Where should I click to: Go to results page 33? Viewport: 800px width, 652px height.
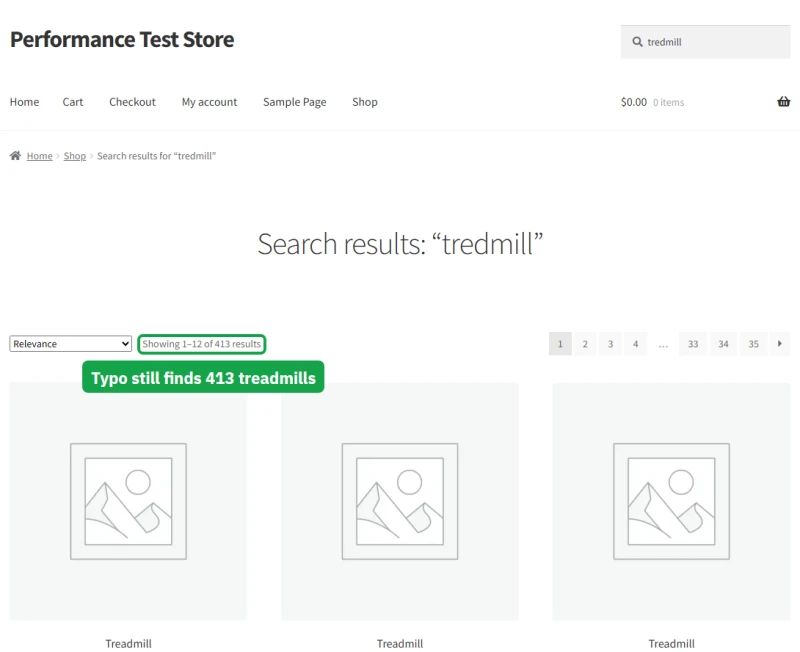693,344
